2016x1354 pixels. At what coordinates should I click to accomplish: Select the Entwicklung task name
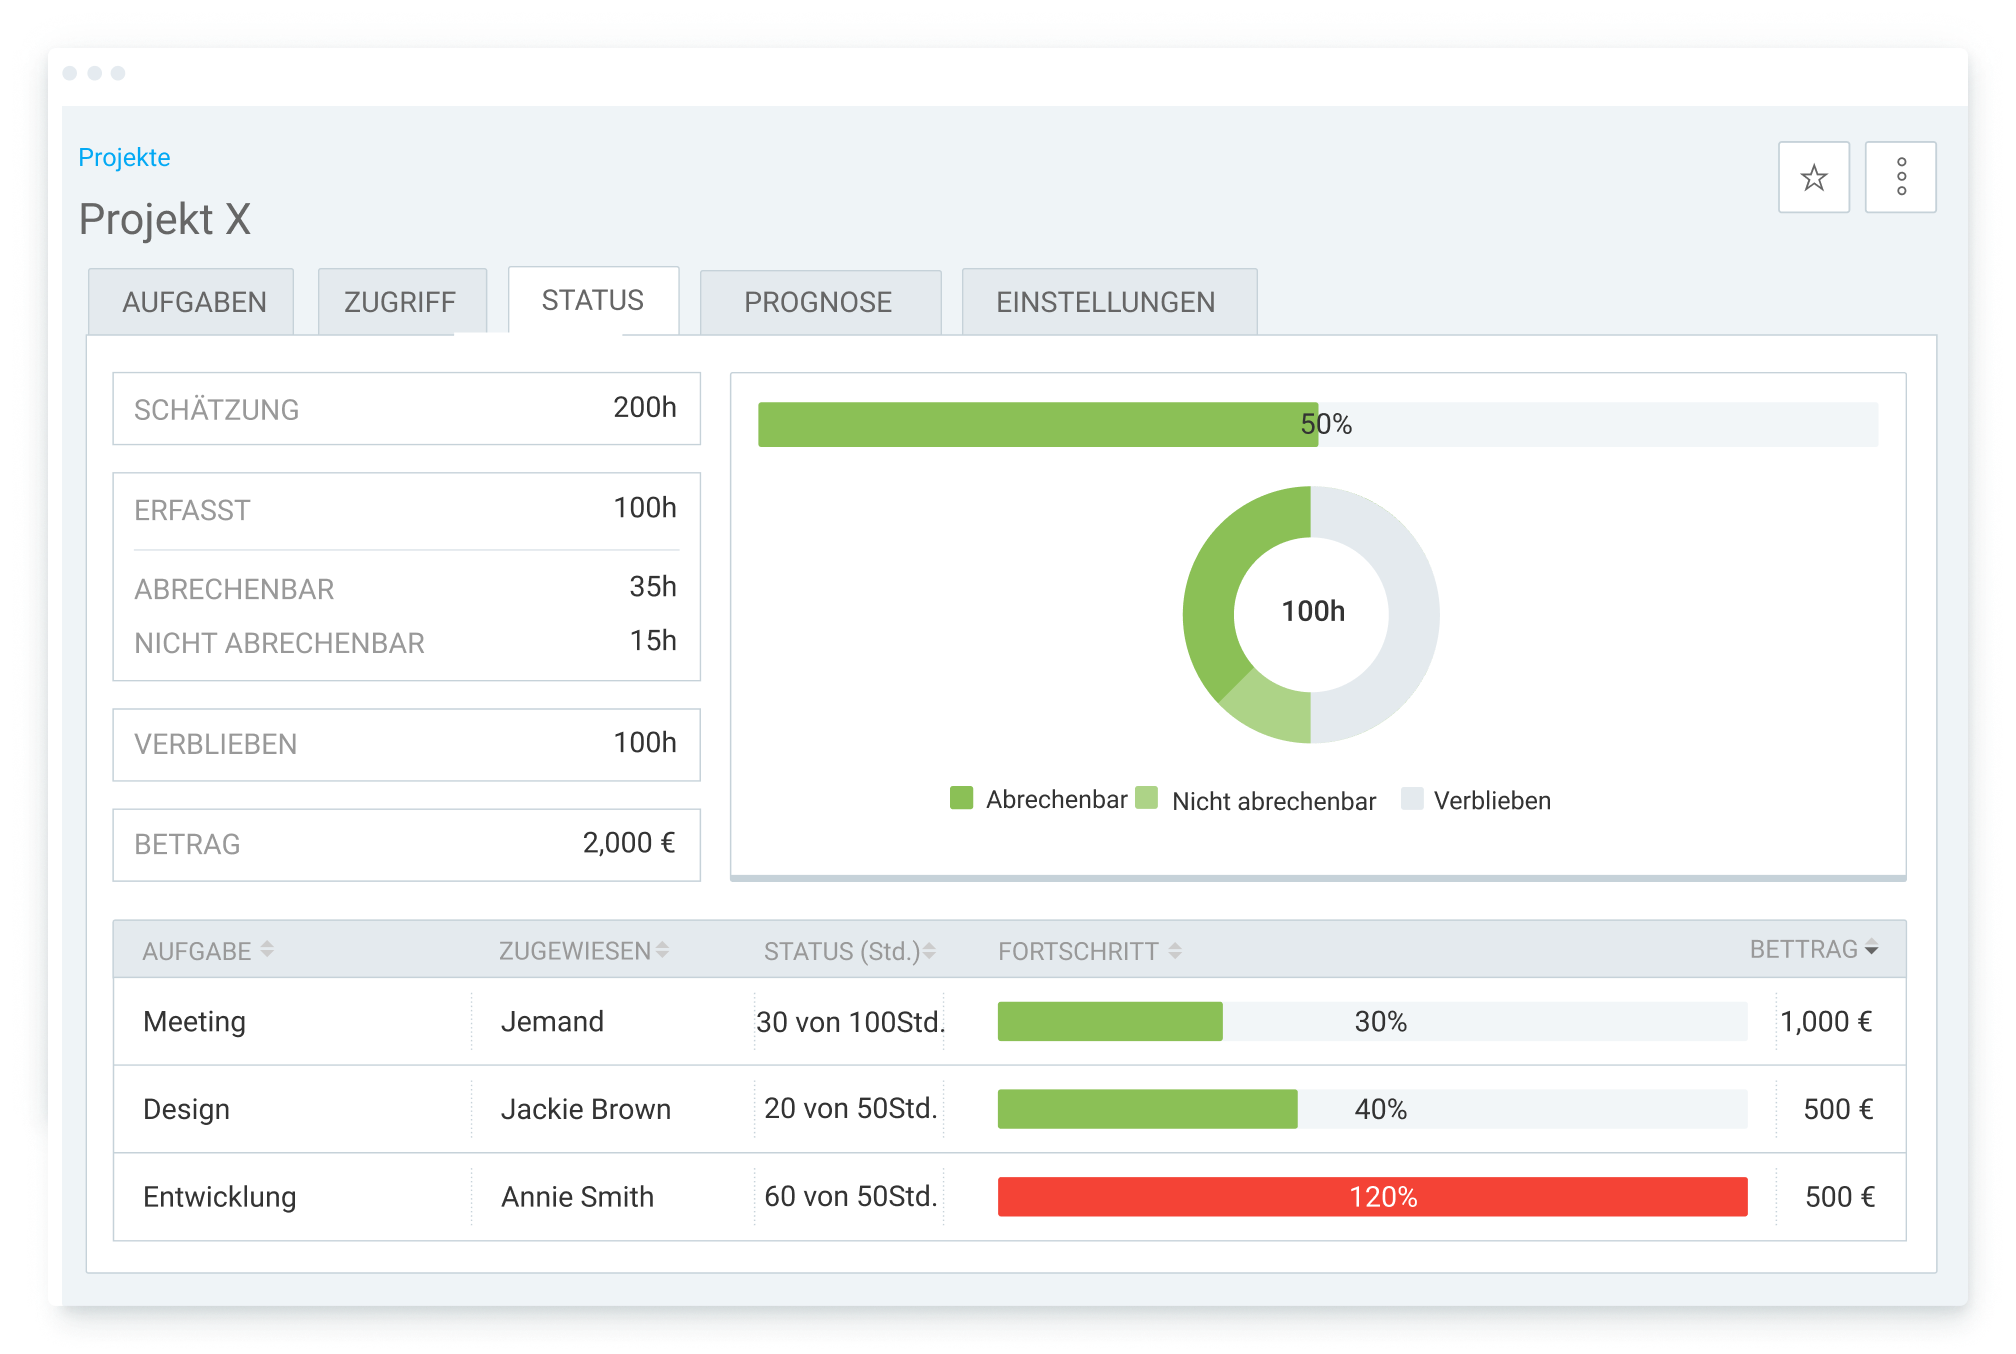219,1196
